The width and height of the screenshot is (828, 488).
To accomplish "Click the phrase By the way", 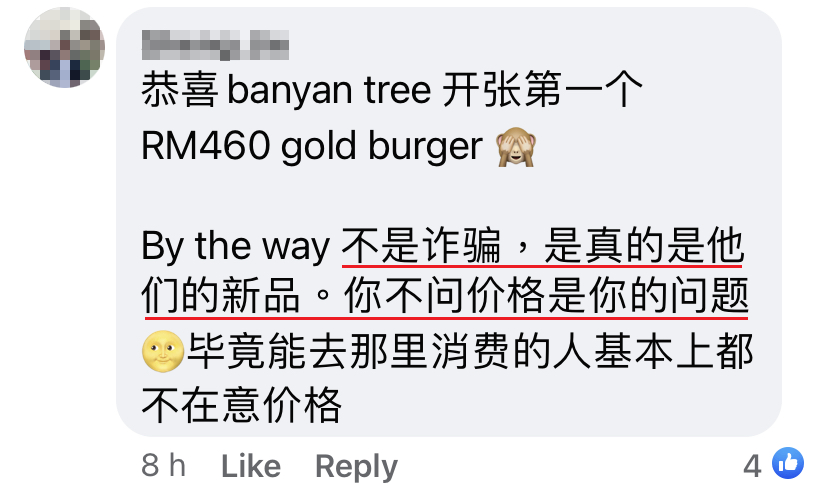I will [x=236, y=247].
